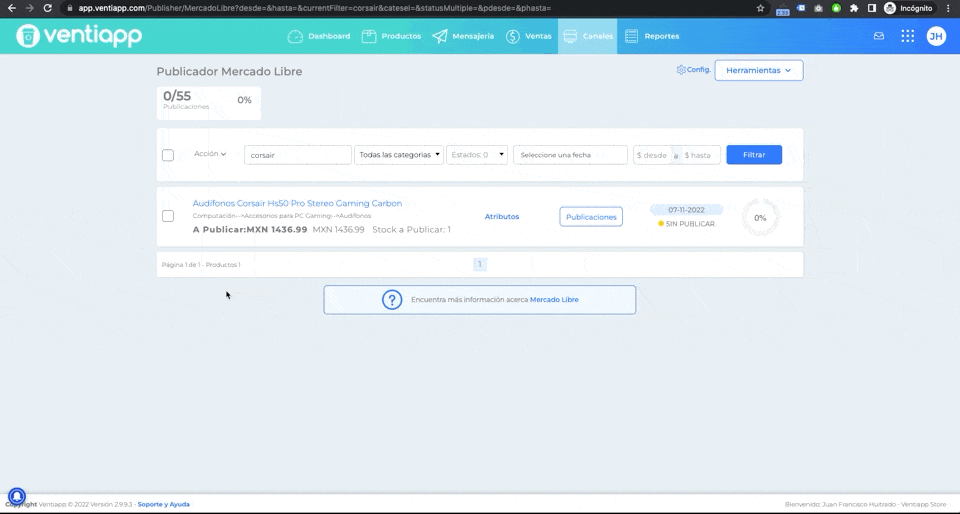Open the Mensajería menu
This screenshot has width=960, height=514.
pos(463,36)
